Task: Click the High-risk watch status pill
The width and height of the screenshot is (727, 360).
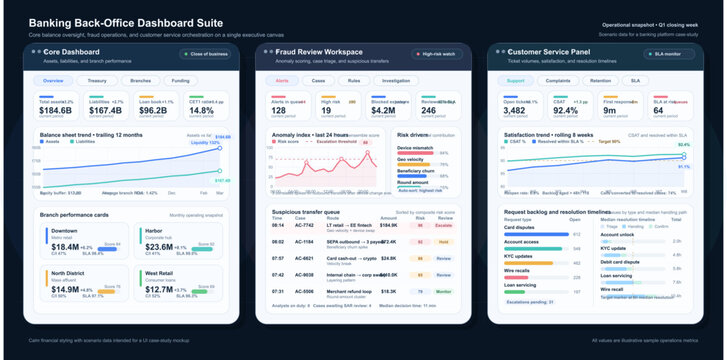Action: 437,54
